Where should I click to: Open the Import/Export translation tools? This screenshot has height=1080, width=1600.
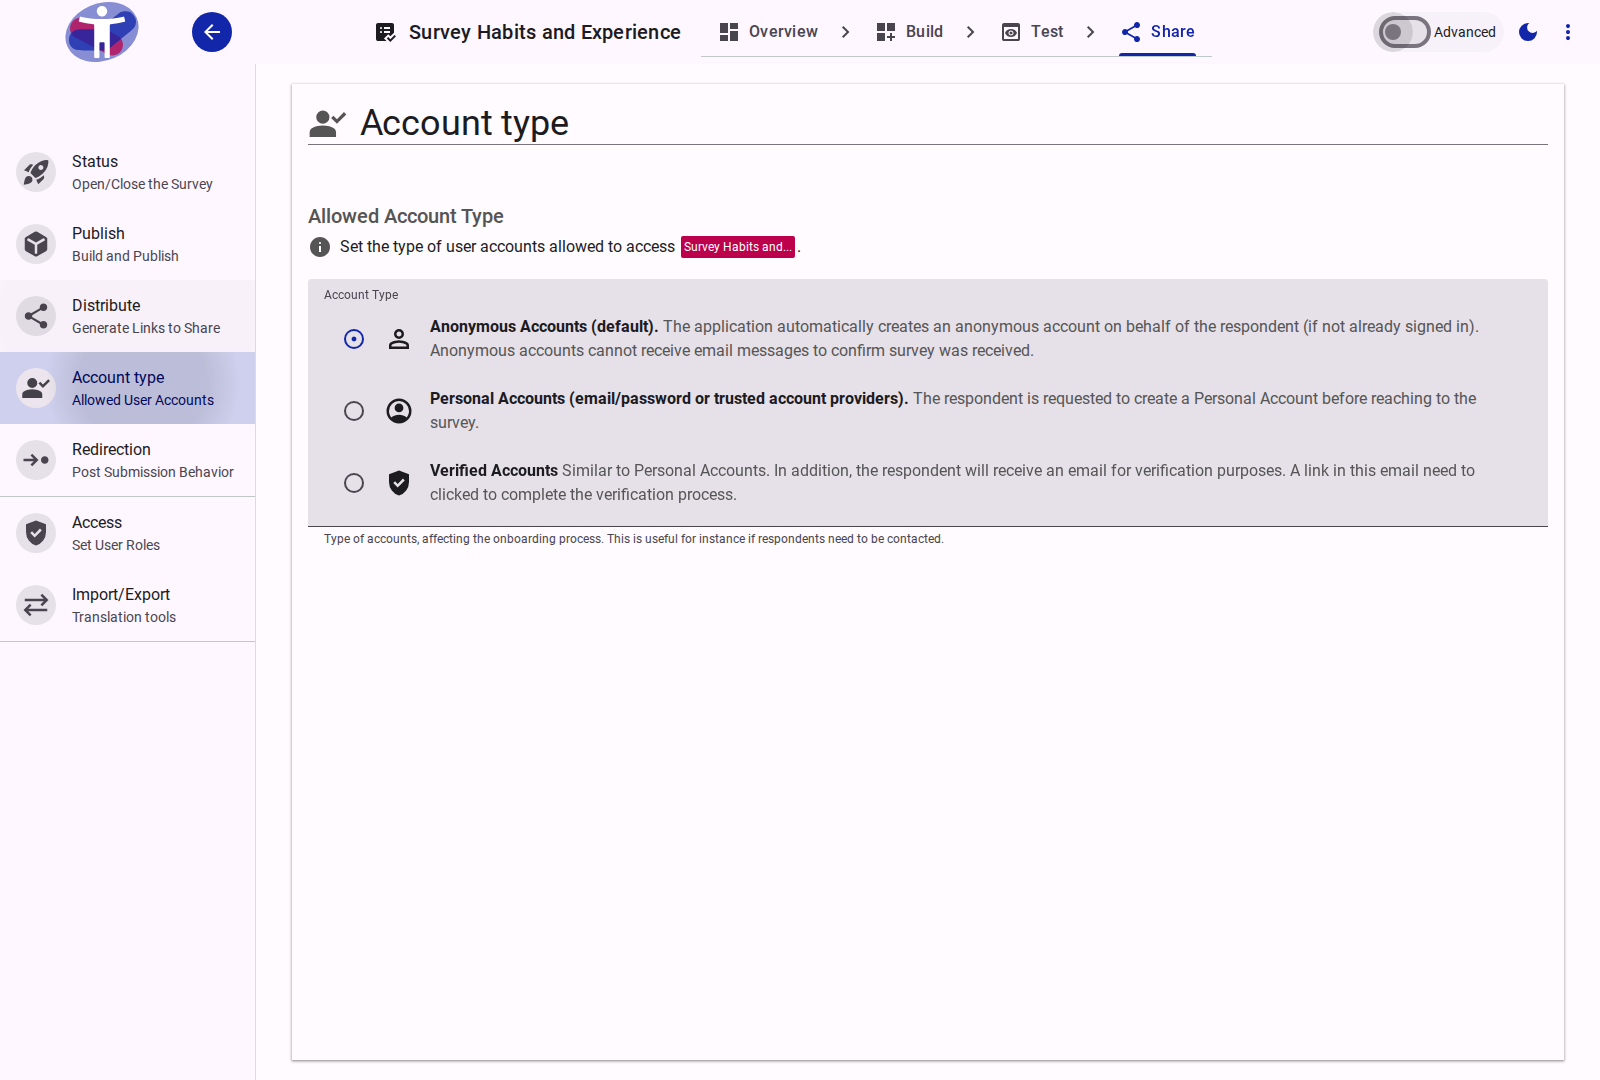128,605
